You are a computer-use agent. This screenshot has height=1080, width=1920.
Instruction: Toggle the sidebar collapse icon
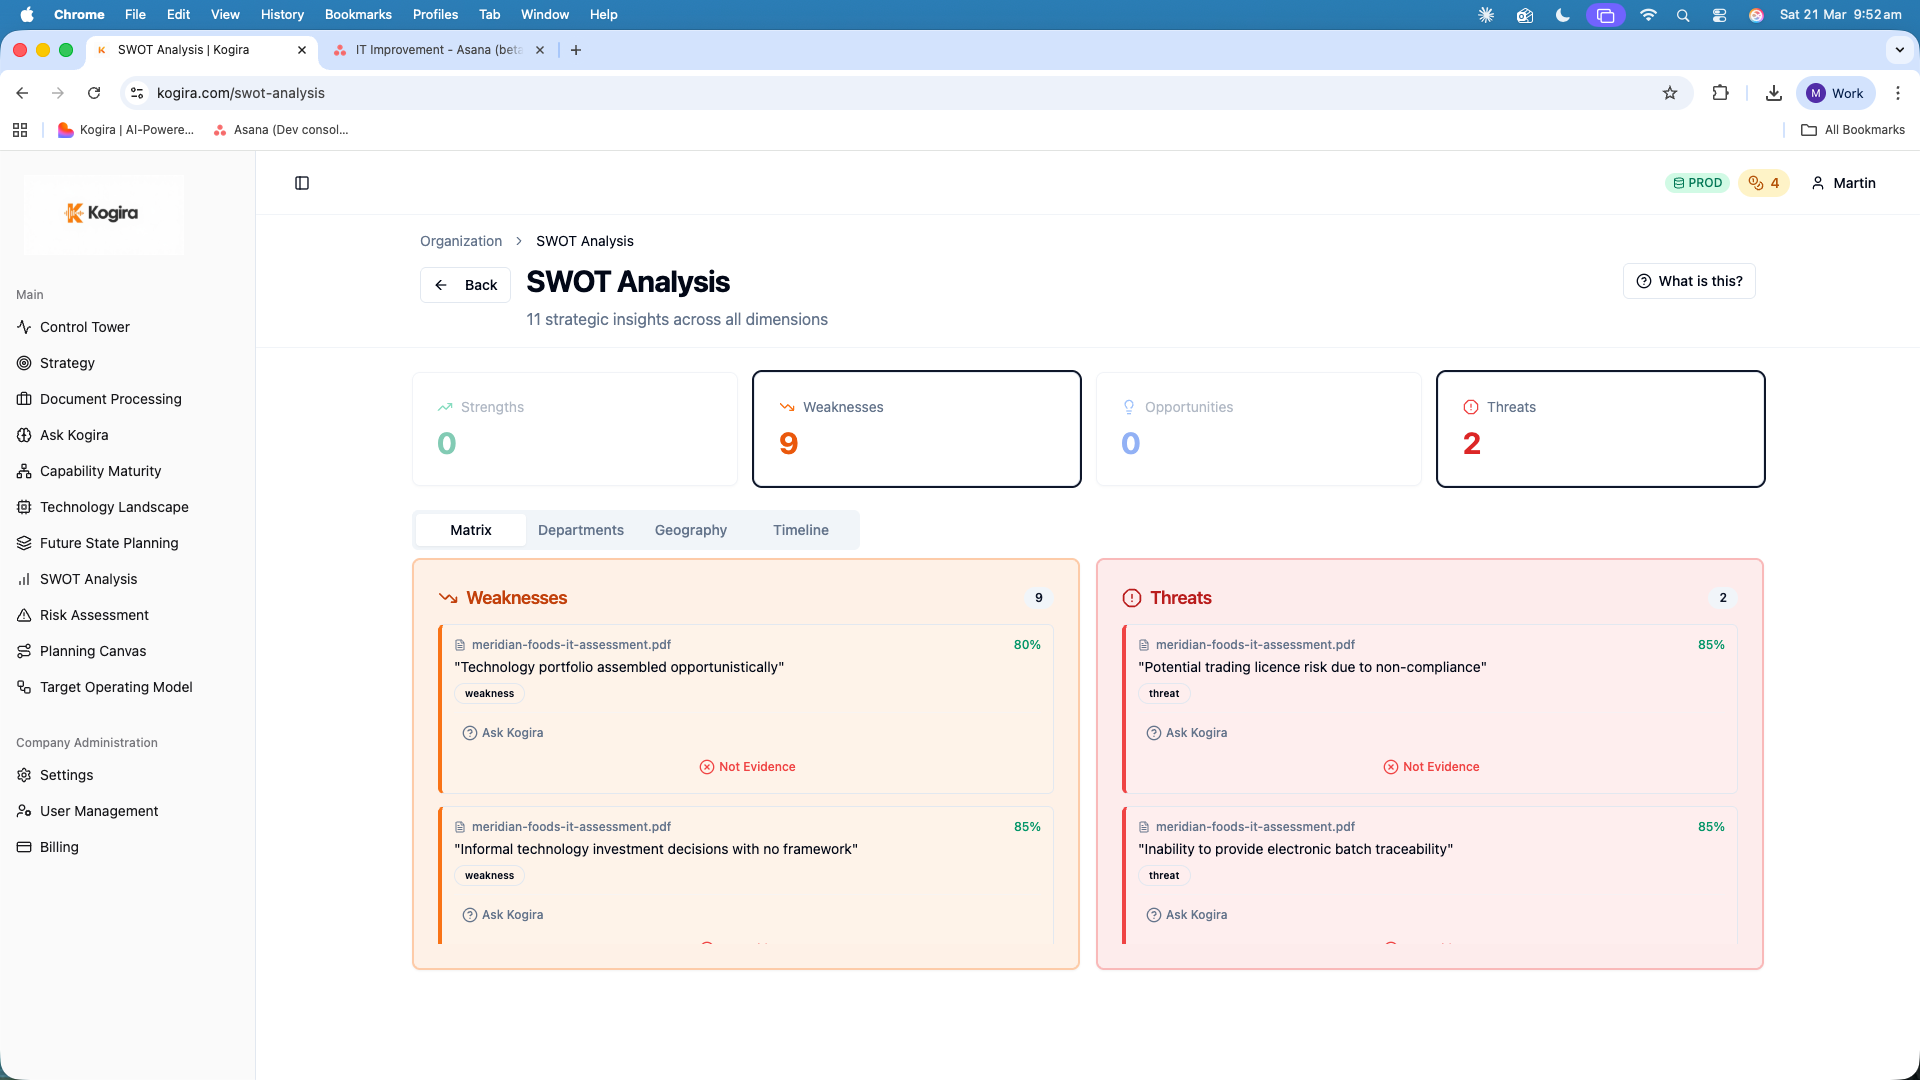point(302,183)
